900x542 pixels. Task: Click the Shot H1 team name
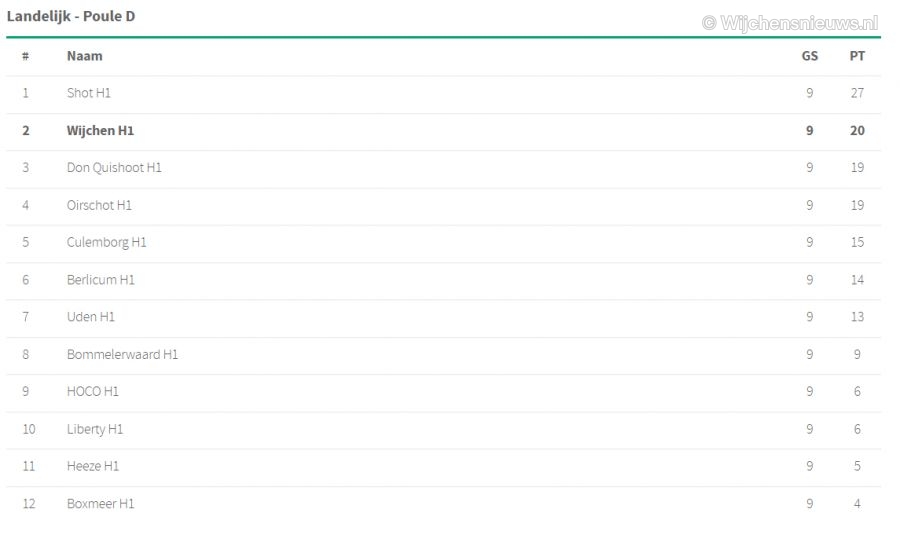tap(88, 93)
